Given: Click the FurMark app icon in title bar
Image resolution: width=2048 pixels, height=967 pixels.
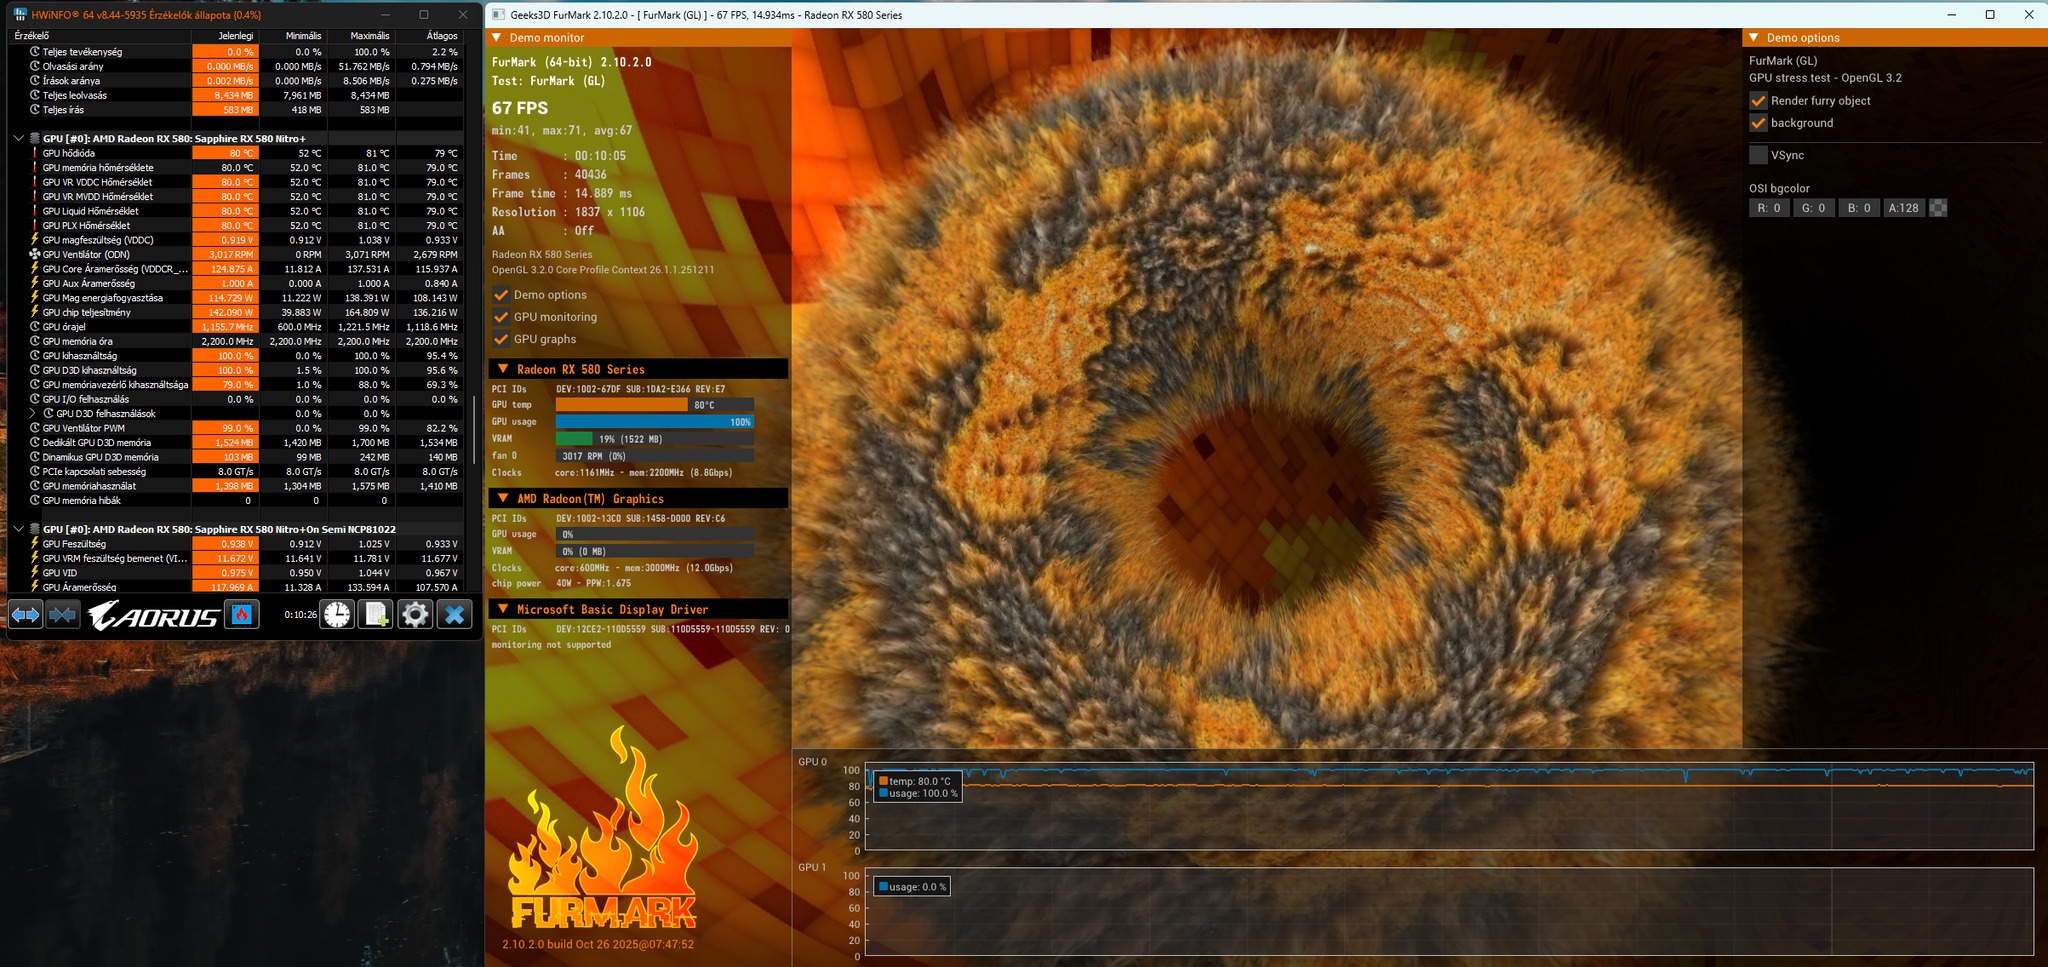Looking at the screenshot, I should pyautogui.click(x=498, y=15).
